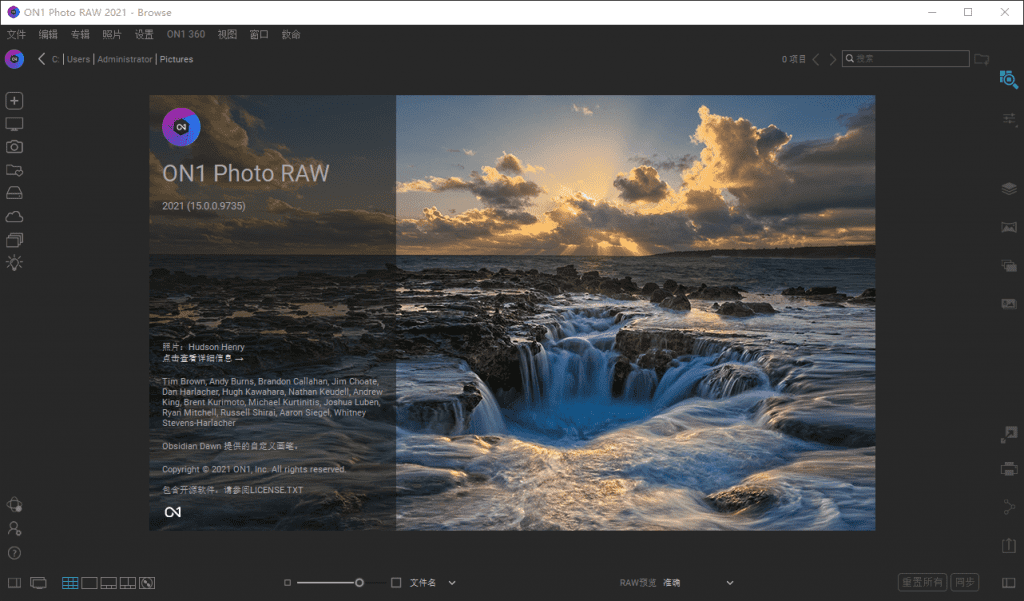Toggle the left panel visibility at bottom-left

(x=14, y=583)
